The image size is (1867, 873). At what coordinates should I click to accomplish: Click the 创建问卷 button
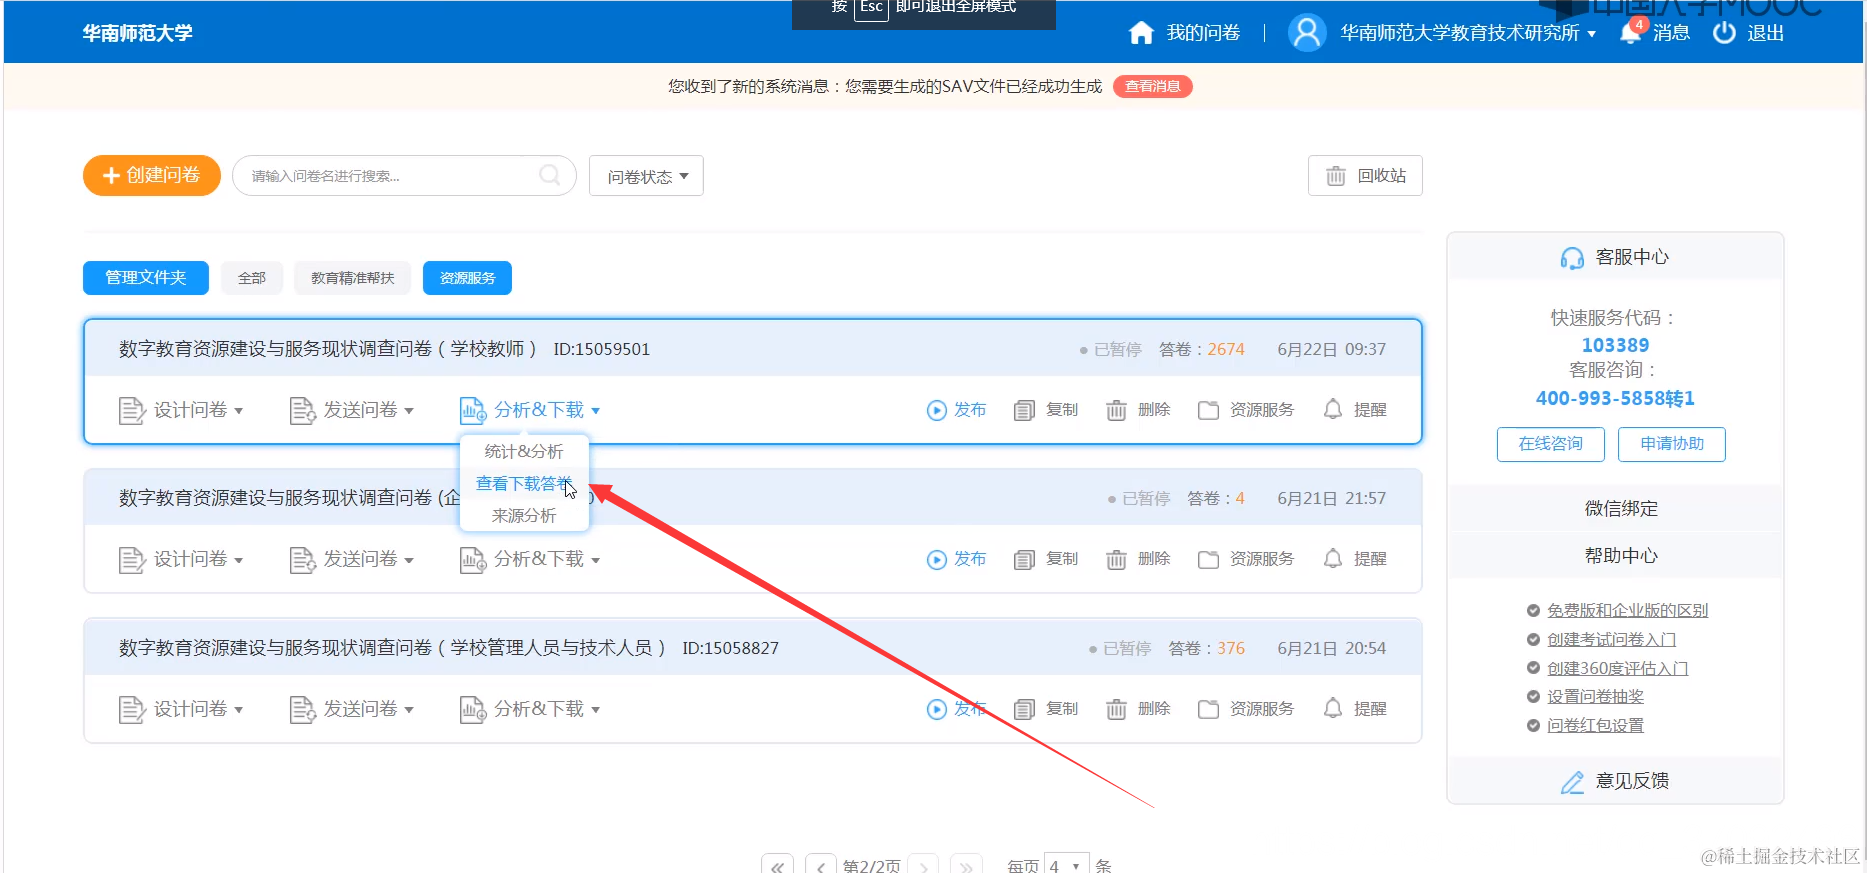coord(152,175)
